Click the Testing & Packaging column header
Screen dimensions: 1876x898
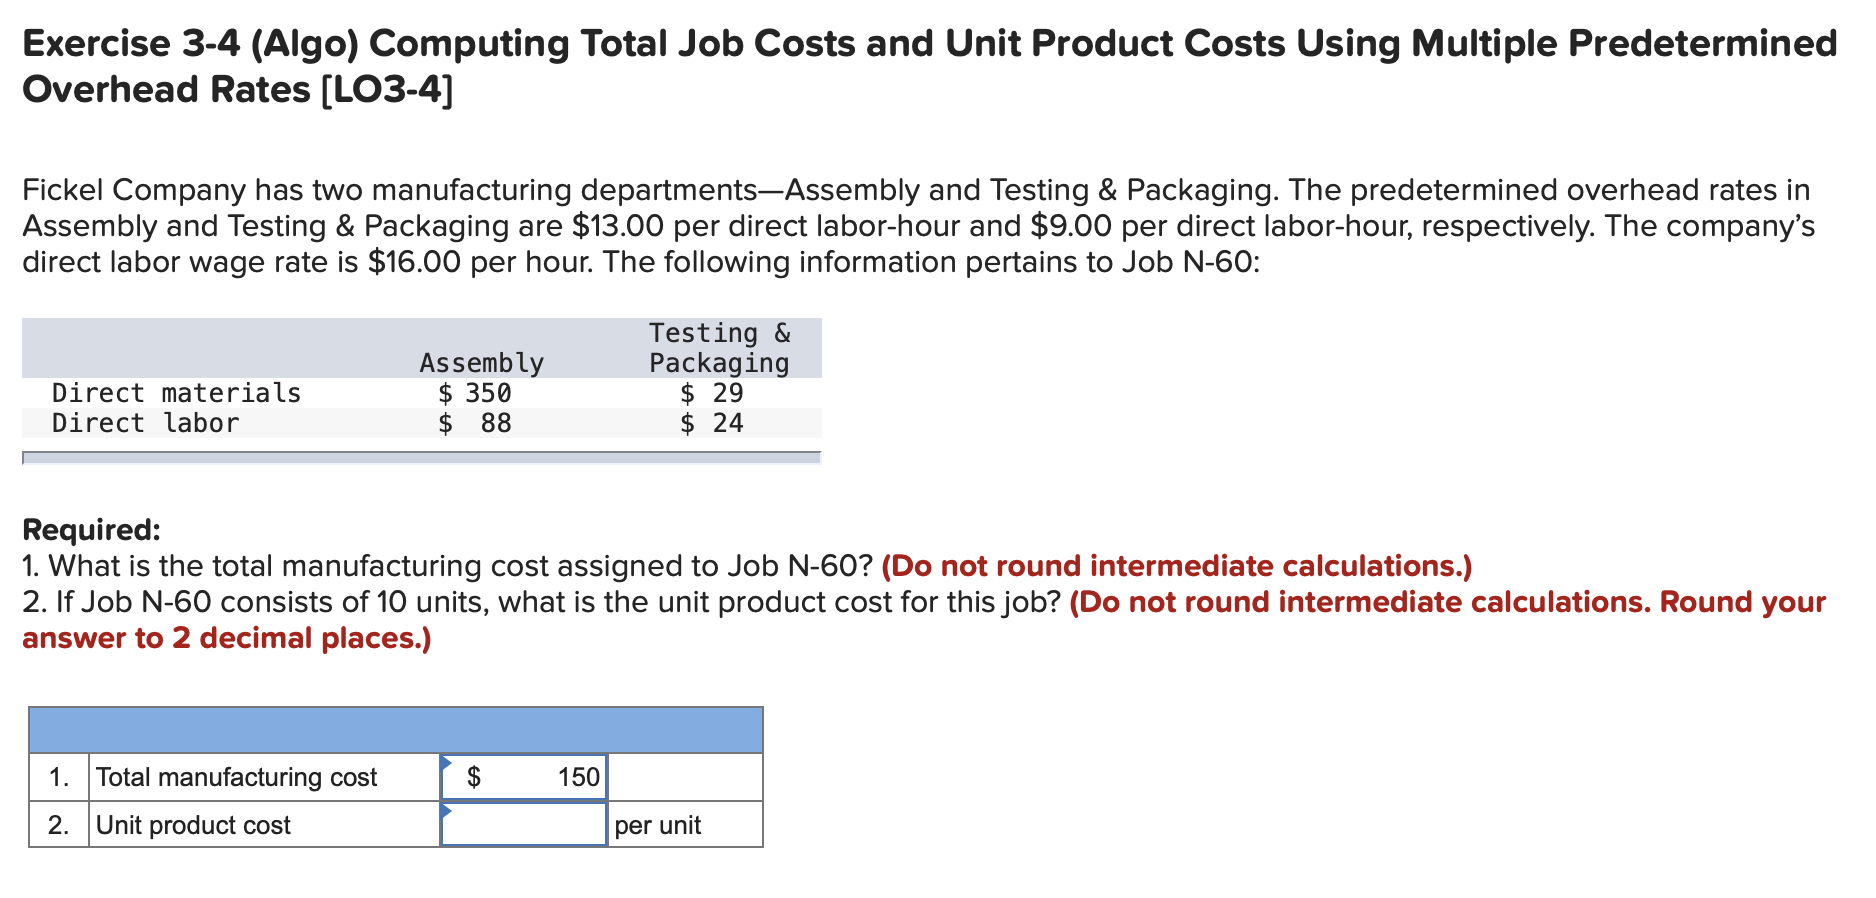coord(717,347)
